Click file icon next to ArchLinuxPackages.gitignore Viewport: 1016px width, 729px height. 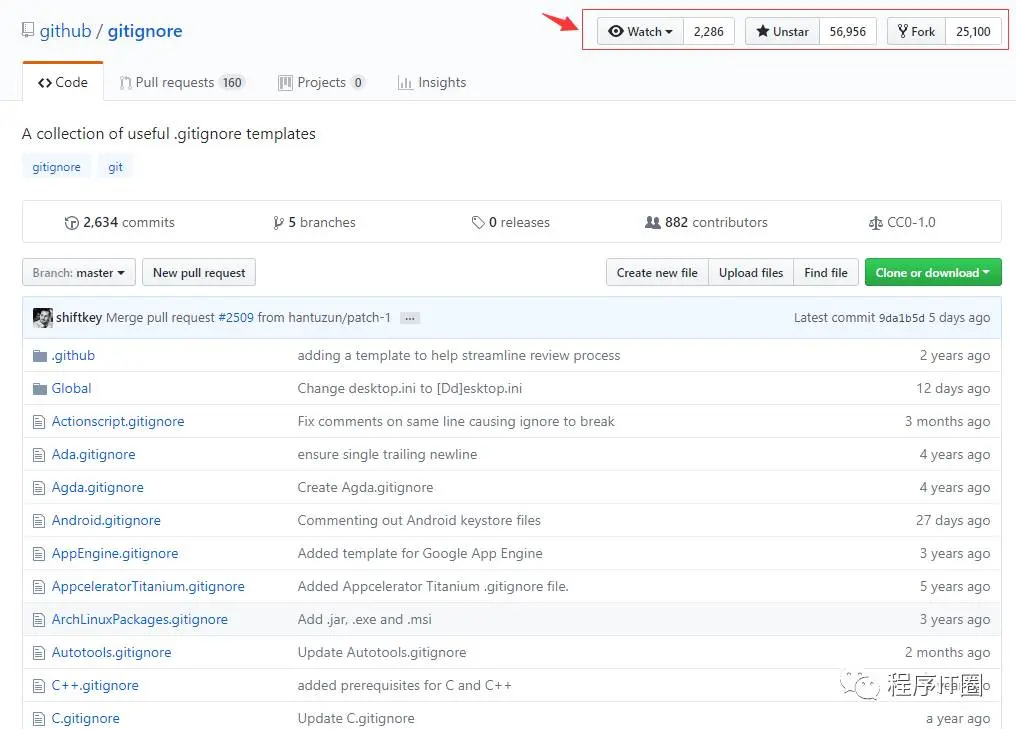(x=39, y=620)
